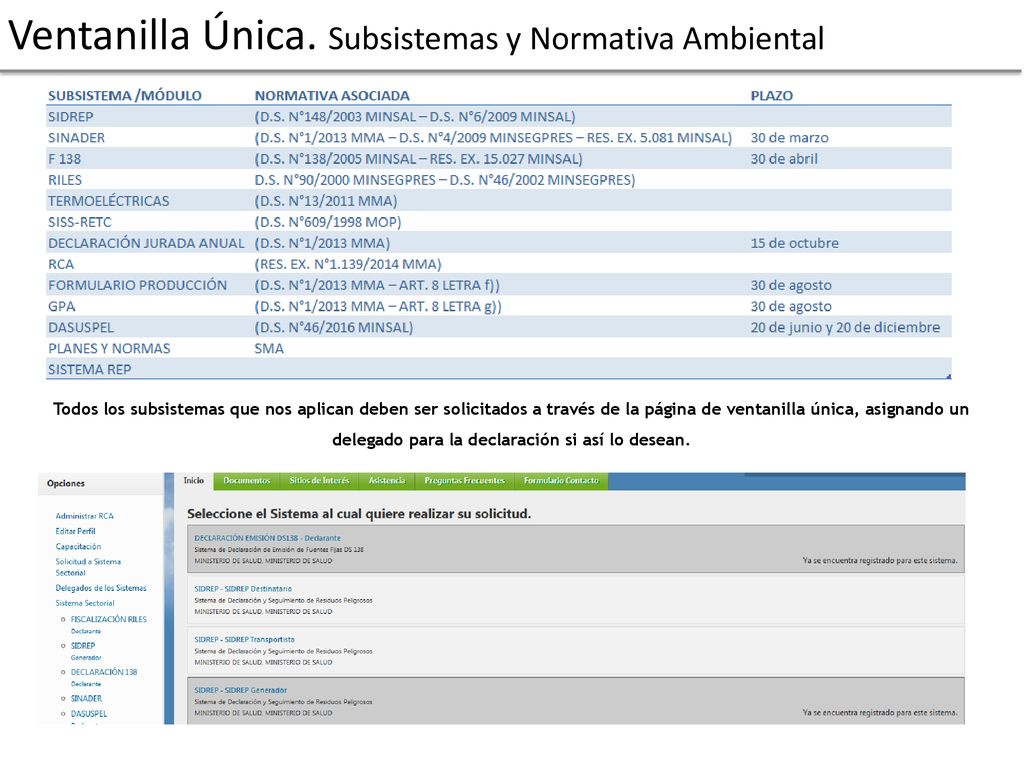Select DECLARACIÓN 138 in the sidebar
Image resolution: width=1024 pixels, height=768 pixels.
pos(104,672)
